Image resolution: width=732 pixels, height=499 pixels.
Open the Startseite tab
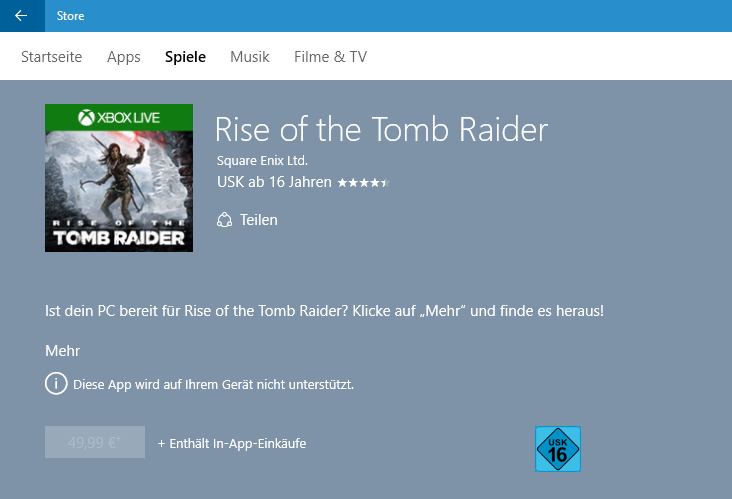pyautogui.click(x=51, y=57)
